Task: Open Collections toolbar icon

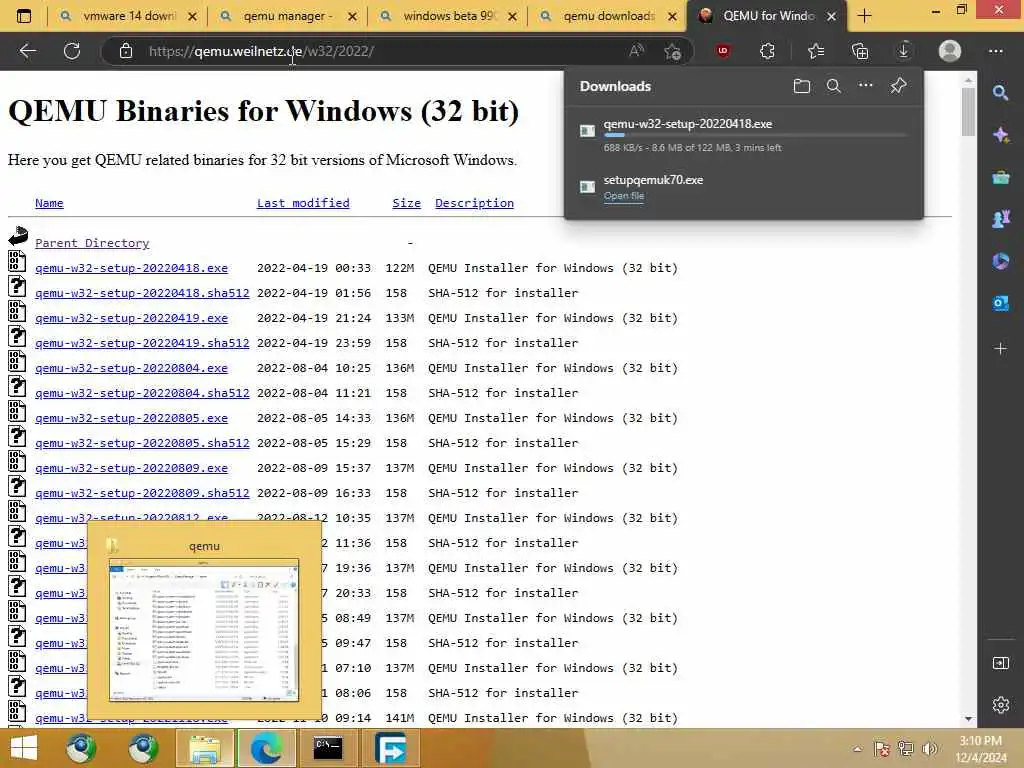Action: pyautogui.click(x=860, y=51)
